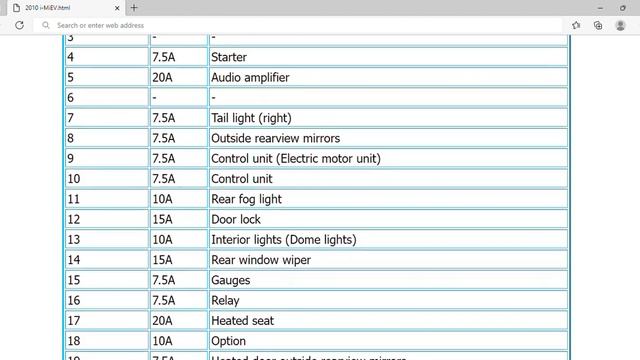Click the 7.5A rating for Relay
Image resolution: width=640 pixels, height=360 pixels.
pyautogui.click(x=179, y=300)
